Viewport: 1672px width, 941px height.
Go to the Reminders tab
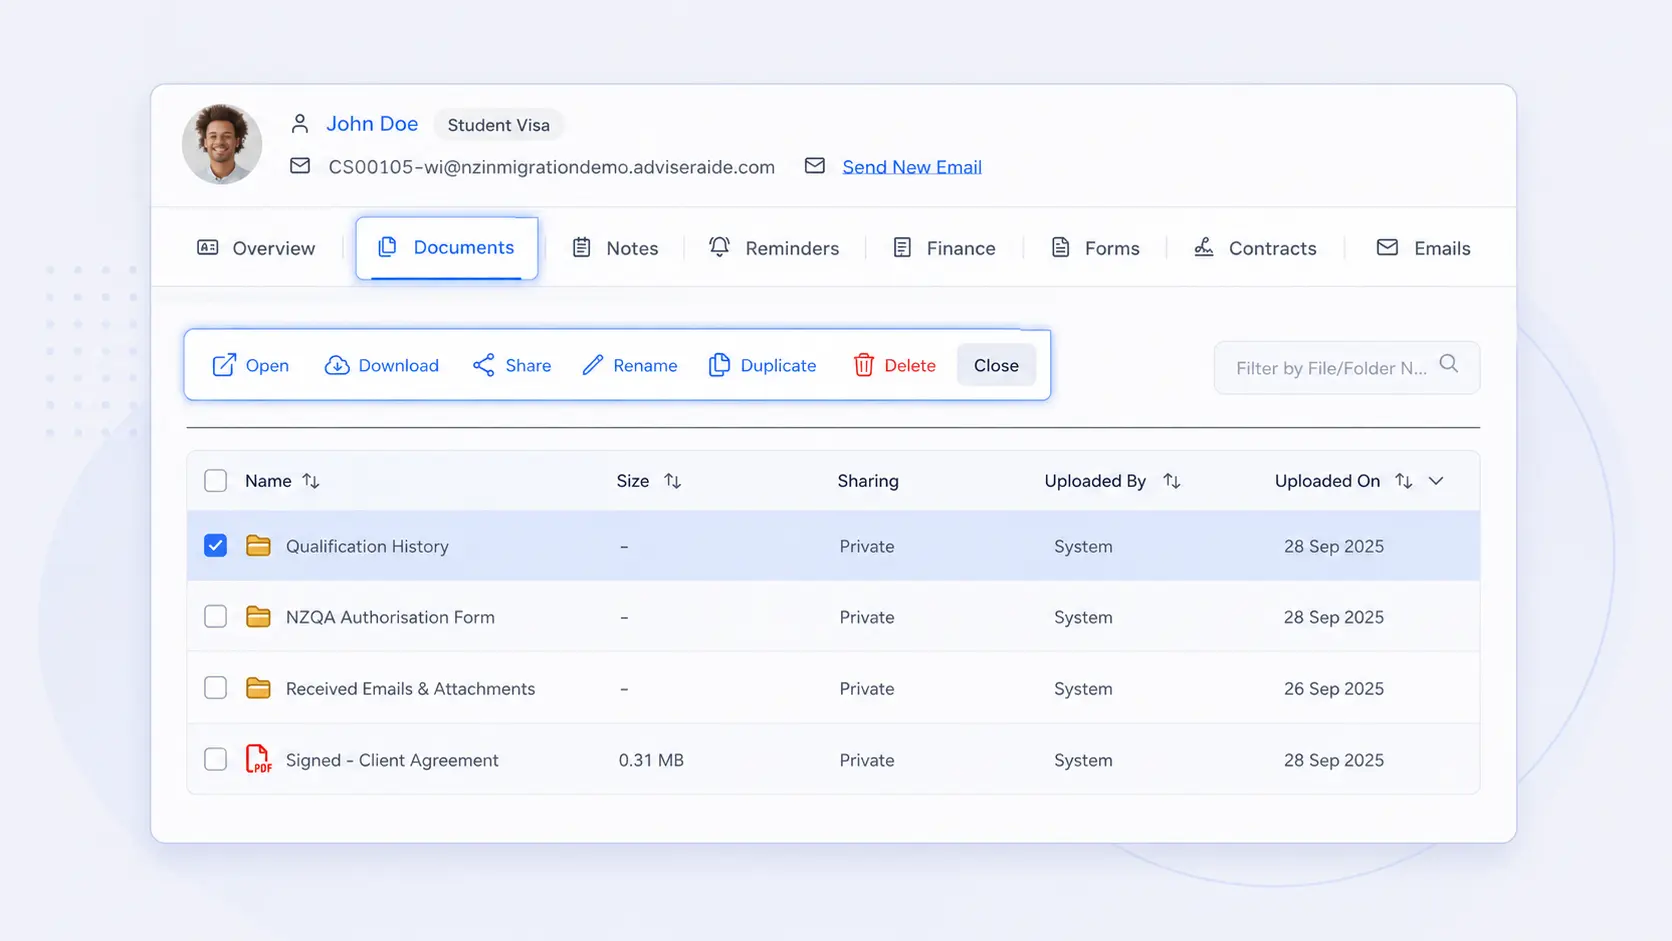pyautogui.click(x=774, y=248)
